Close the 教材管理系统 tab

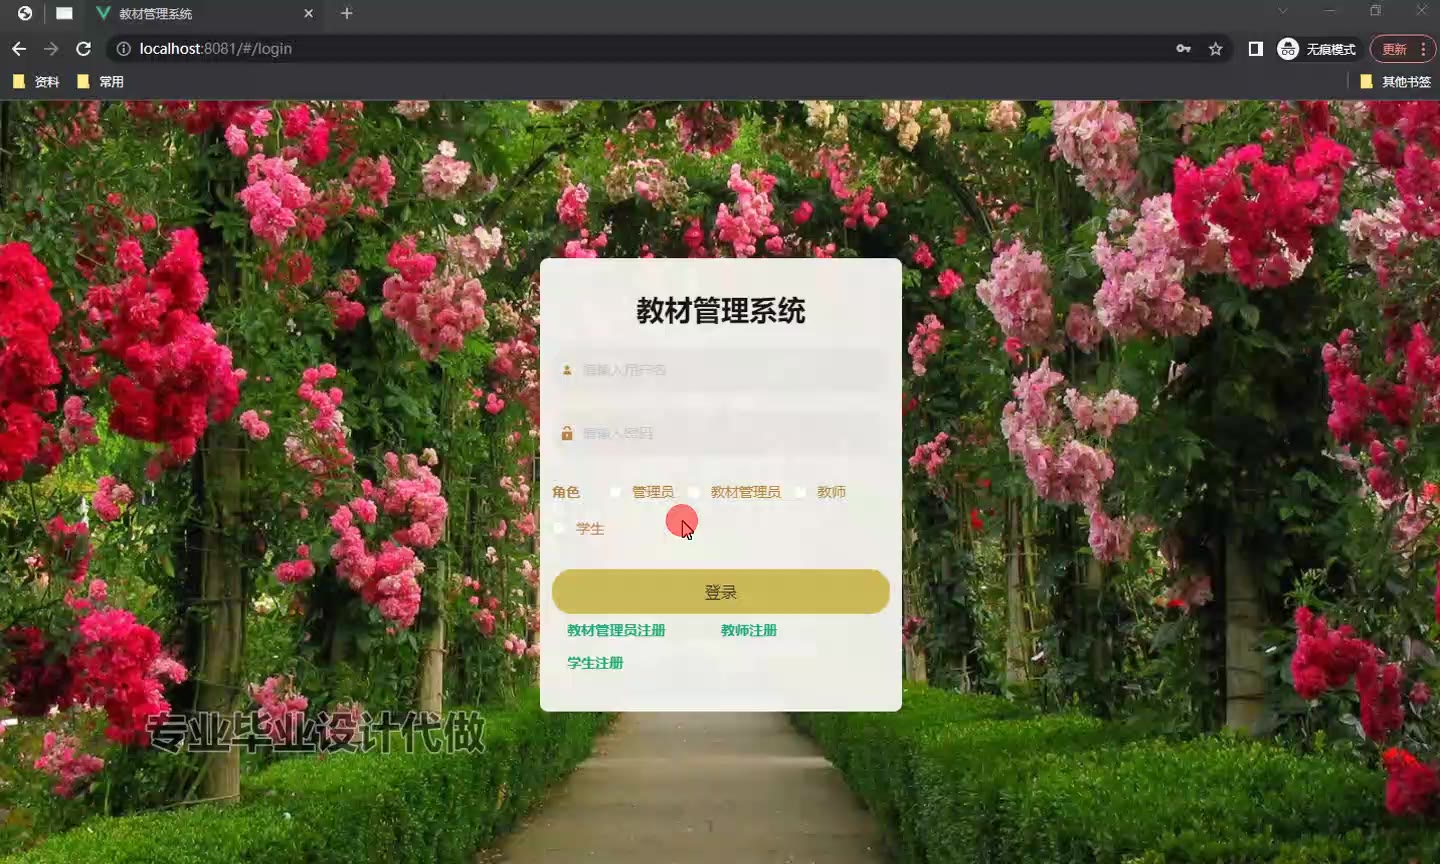(309, 14)
